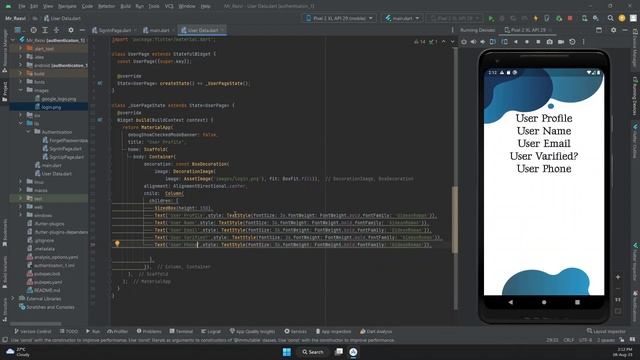
Task: Open the VCS menu
Action: (x=169, y=7)
